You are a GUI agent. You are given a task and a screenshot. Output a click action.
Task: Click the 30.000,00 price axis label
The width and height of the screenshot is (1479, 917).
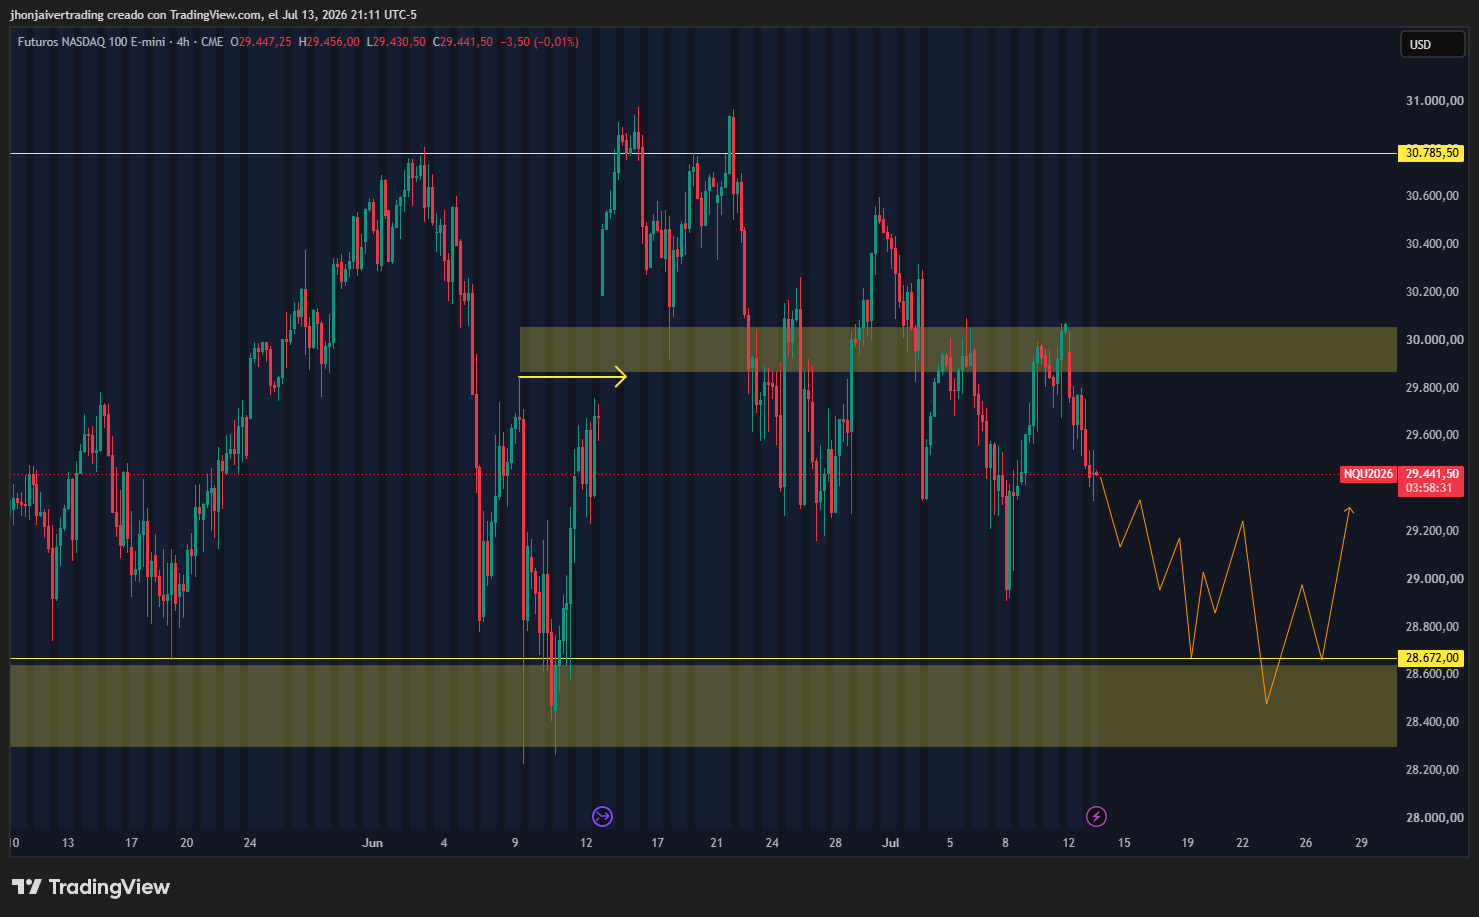[x=1434, y=340]
